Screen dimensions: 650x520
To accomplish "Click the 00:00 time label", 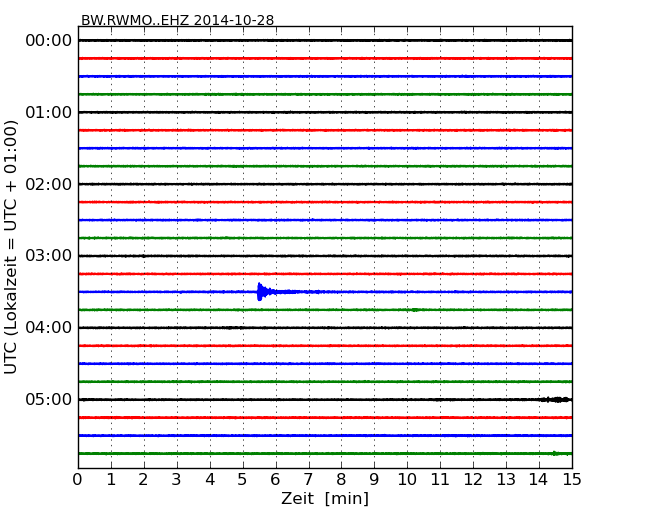I will [x=49, y=41].
